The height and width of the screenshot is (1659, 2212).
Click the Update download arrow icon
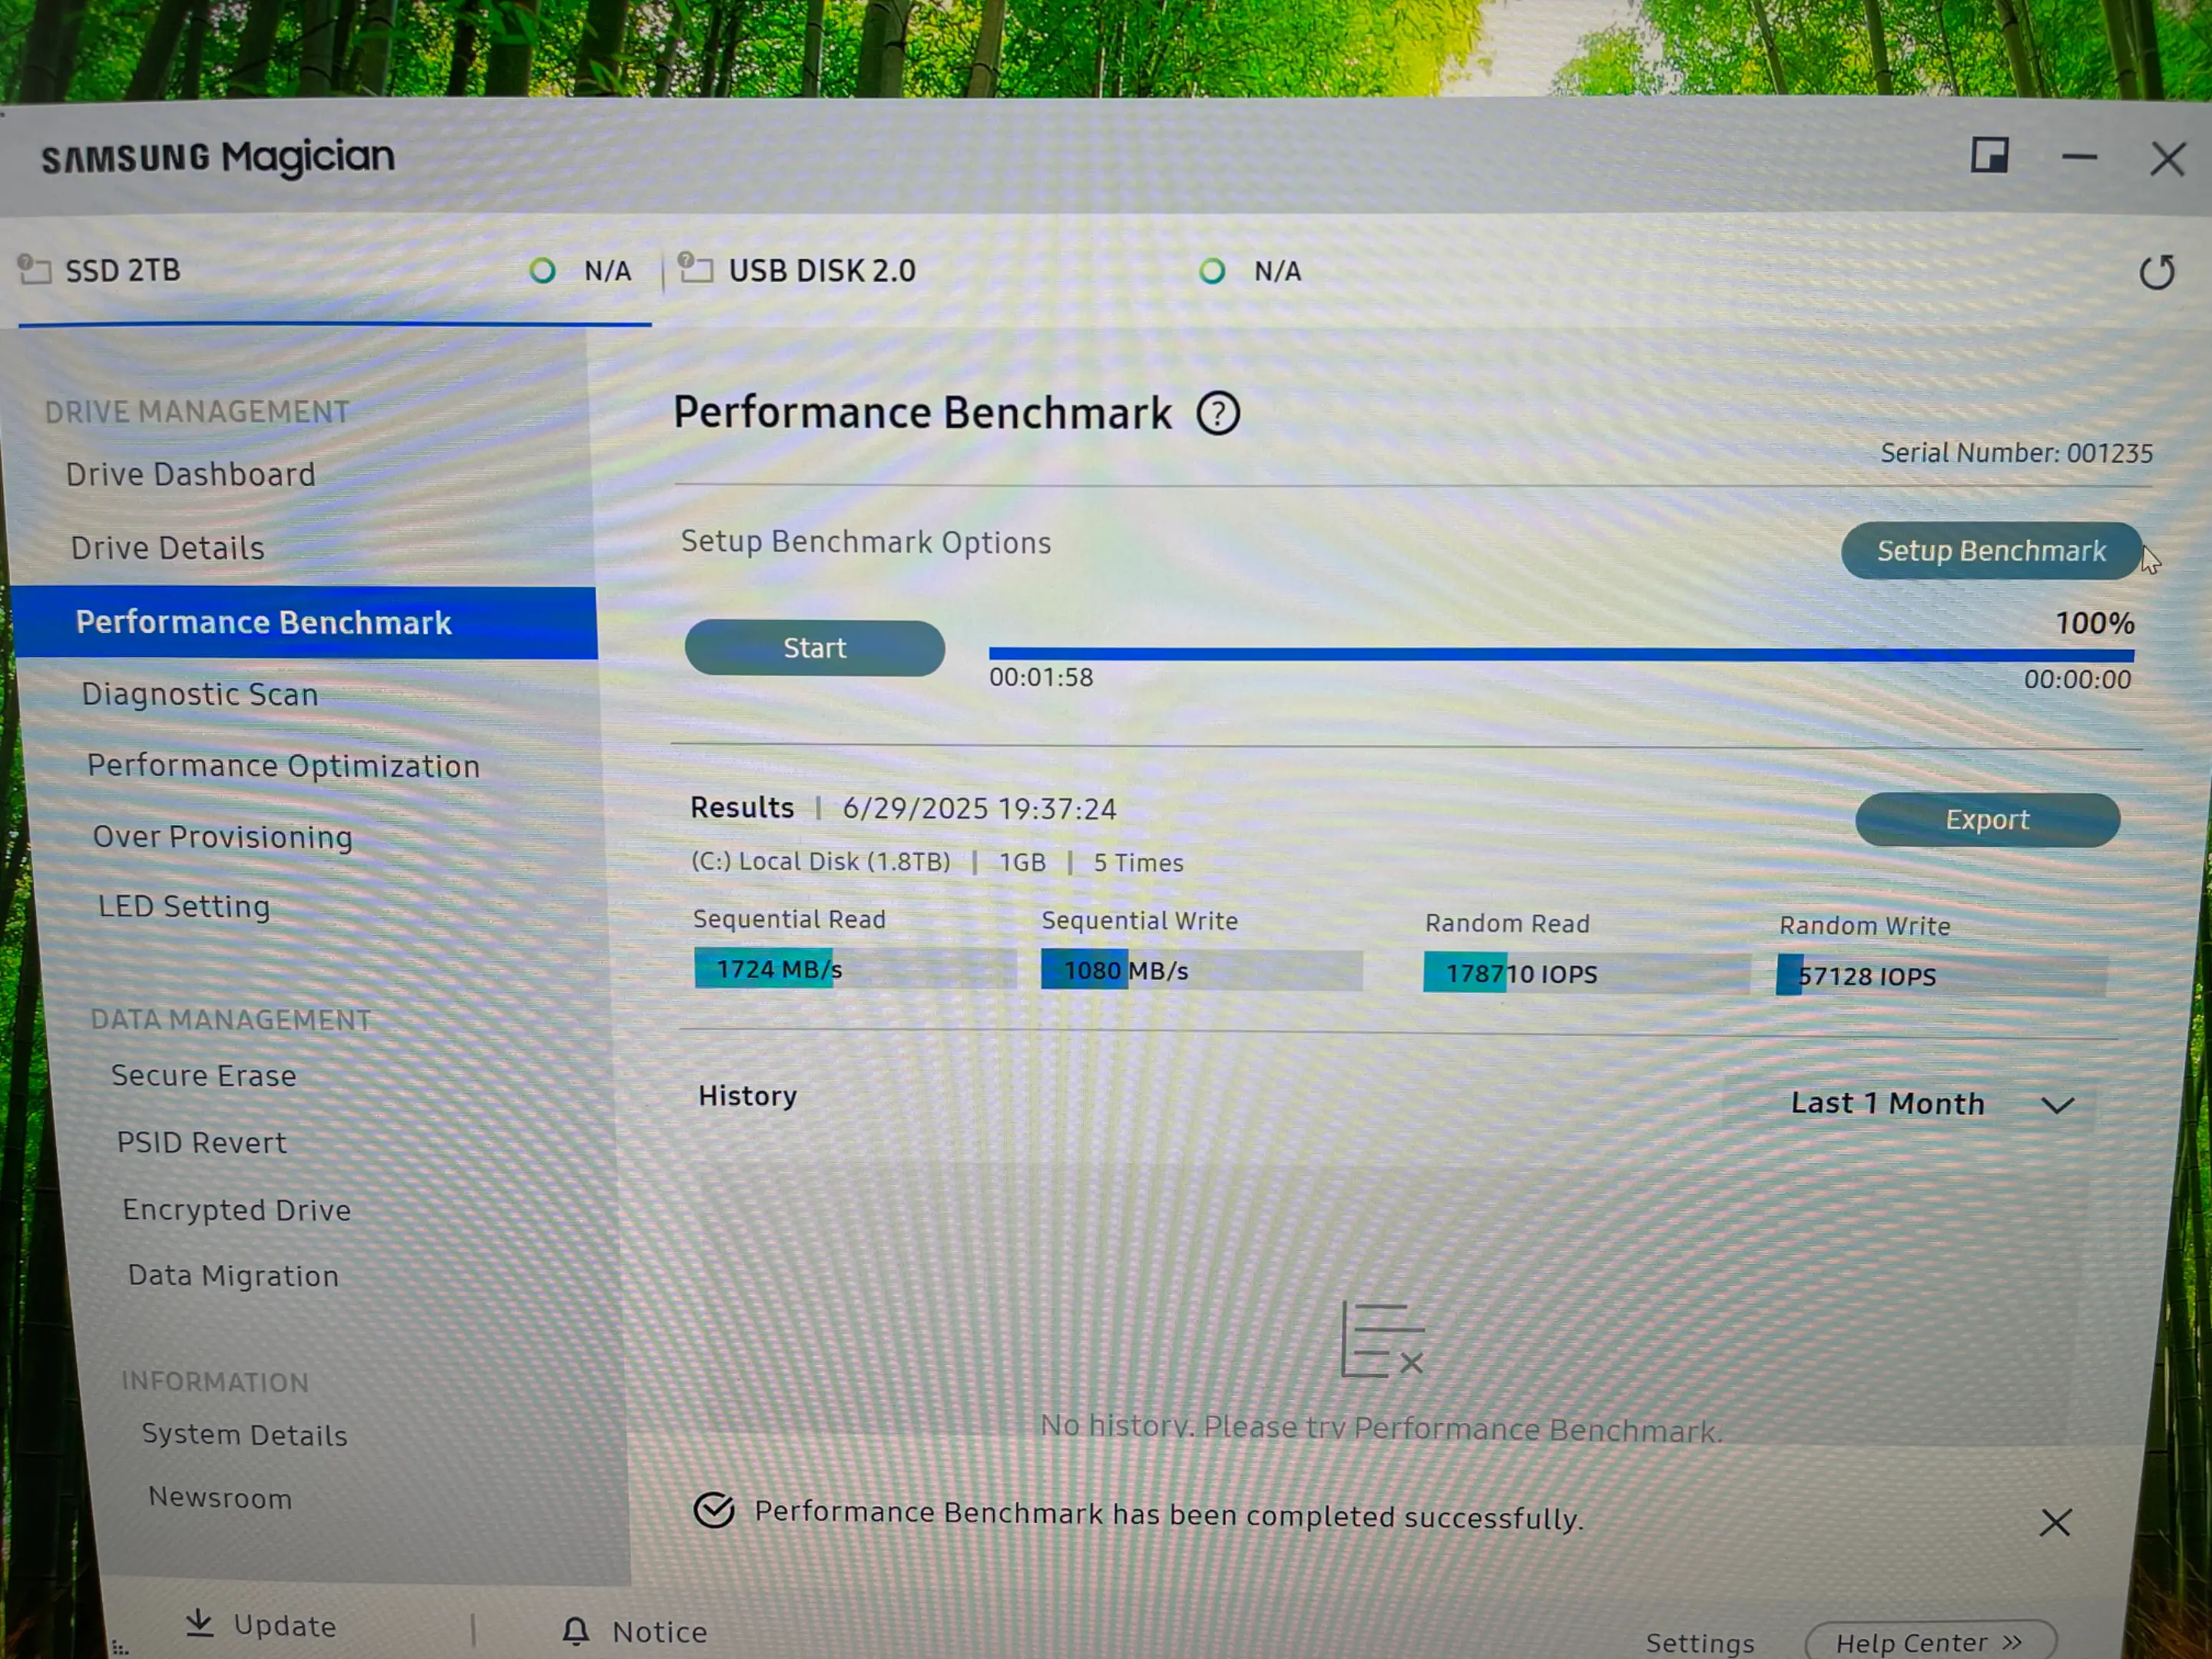pos(200,1623)
